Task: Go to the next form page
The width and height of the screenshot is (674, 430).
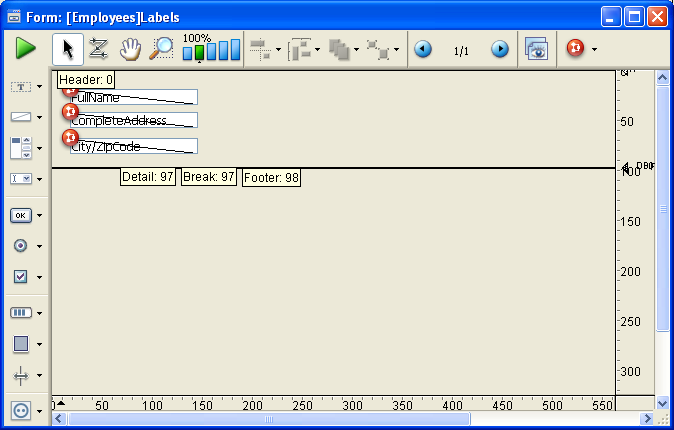Action: [x=499, y=49]
